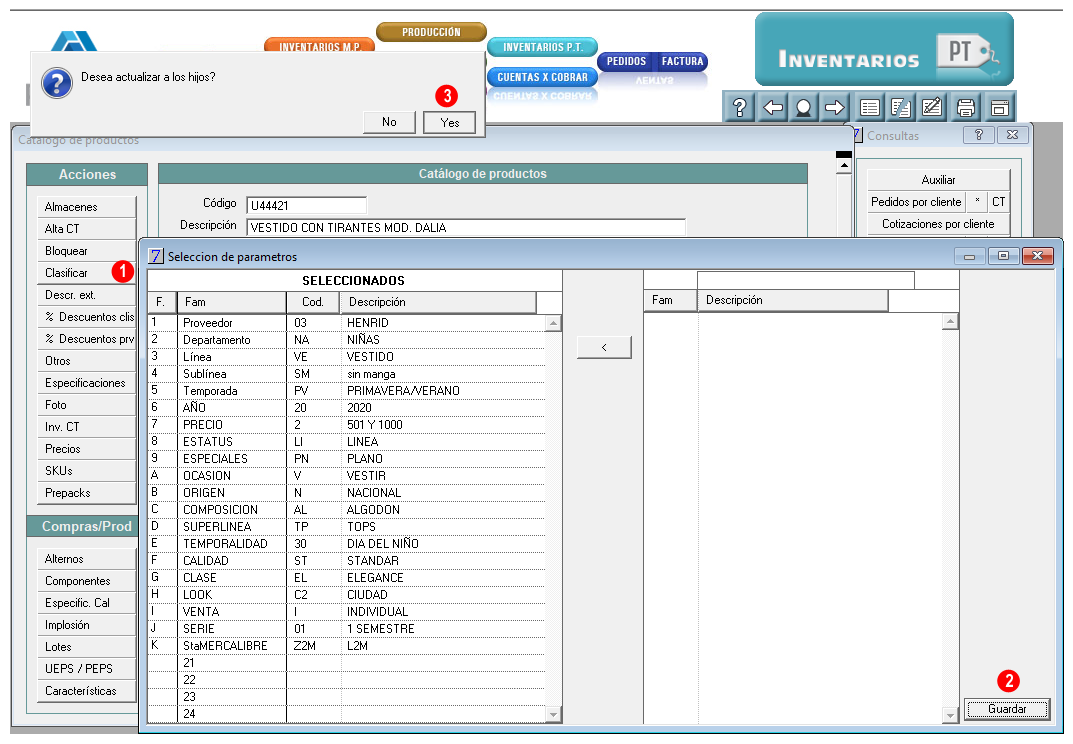The width and height of the screenshot is (1073, 744).
Task: Click the Descripción input field
Action: coord(466,227)
